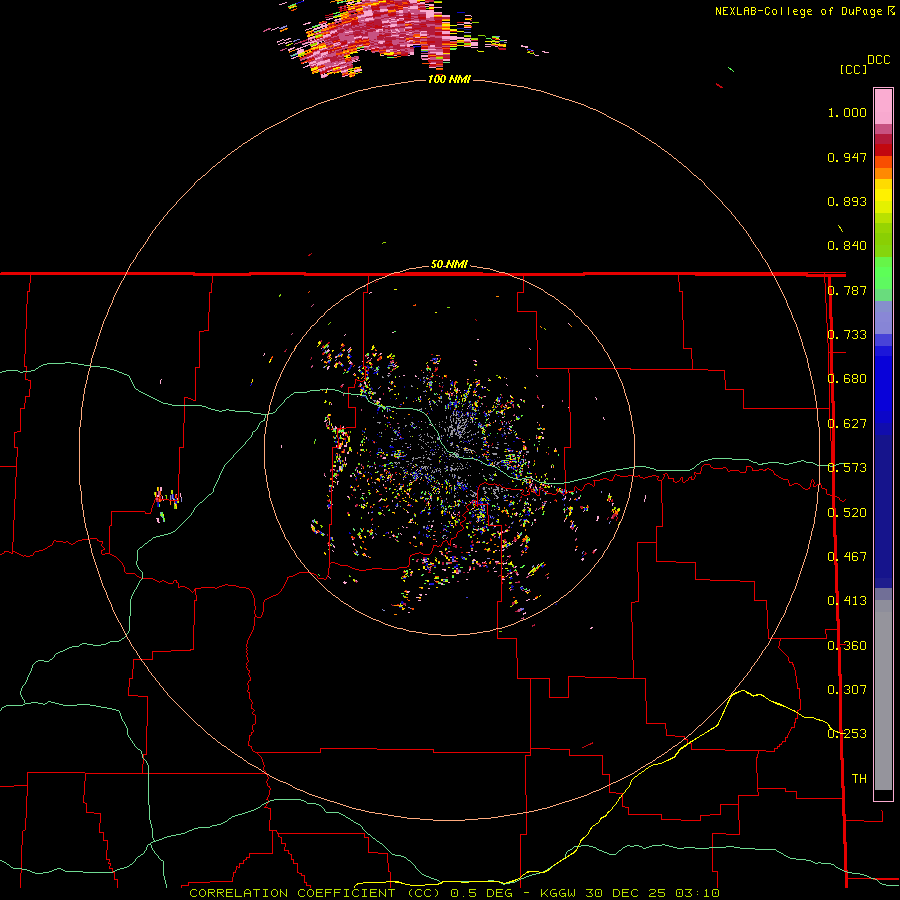Click the 100 NMI range ring label
Image resolution: width=900 pixels, height=900 pixels.
pyautogui.click(x=449, y=79)
